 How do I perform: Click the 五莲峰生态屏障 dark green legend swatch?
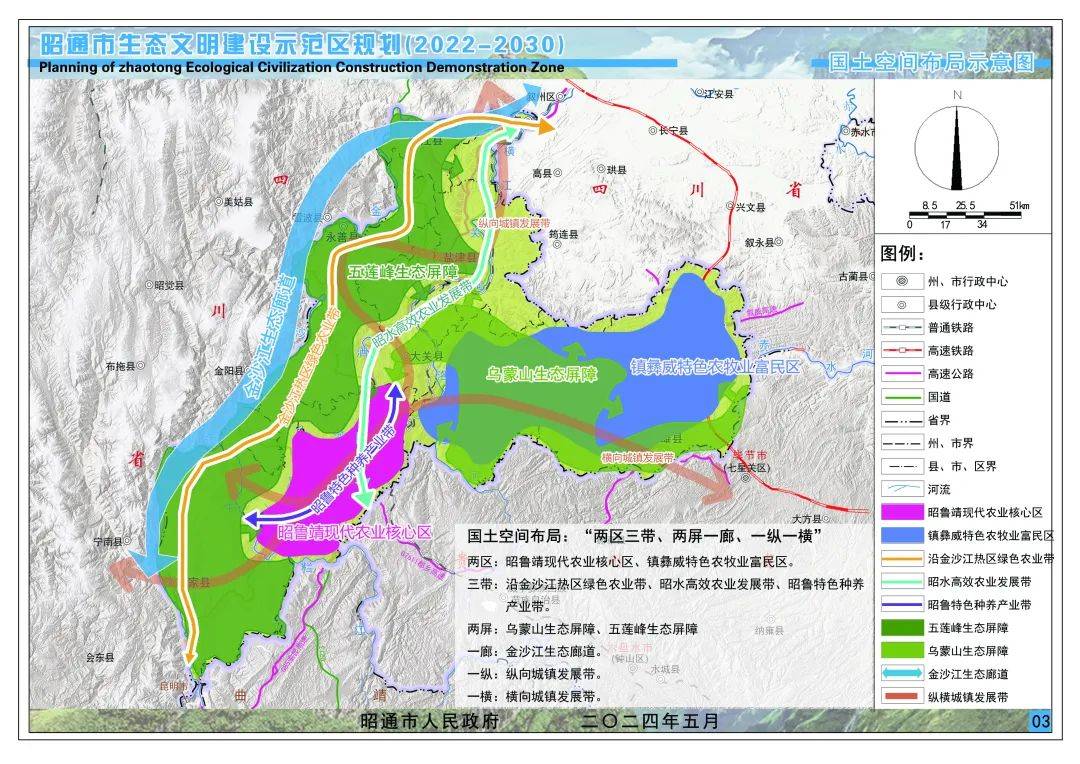(902, 628)
